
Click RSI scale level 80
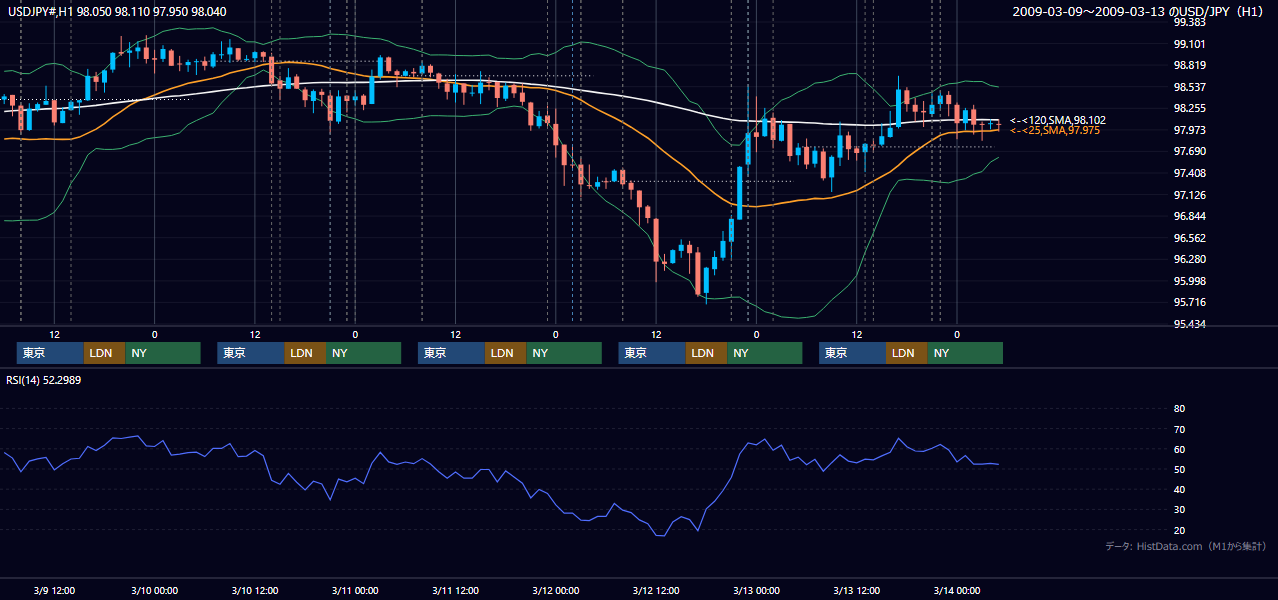tap(1179, 409)
